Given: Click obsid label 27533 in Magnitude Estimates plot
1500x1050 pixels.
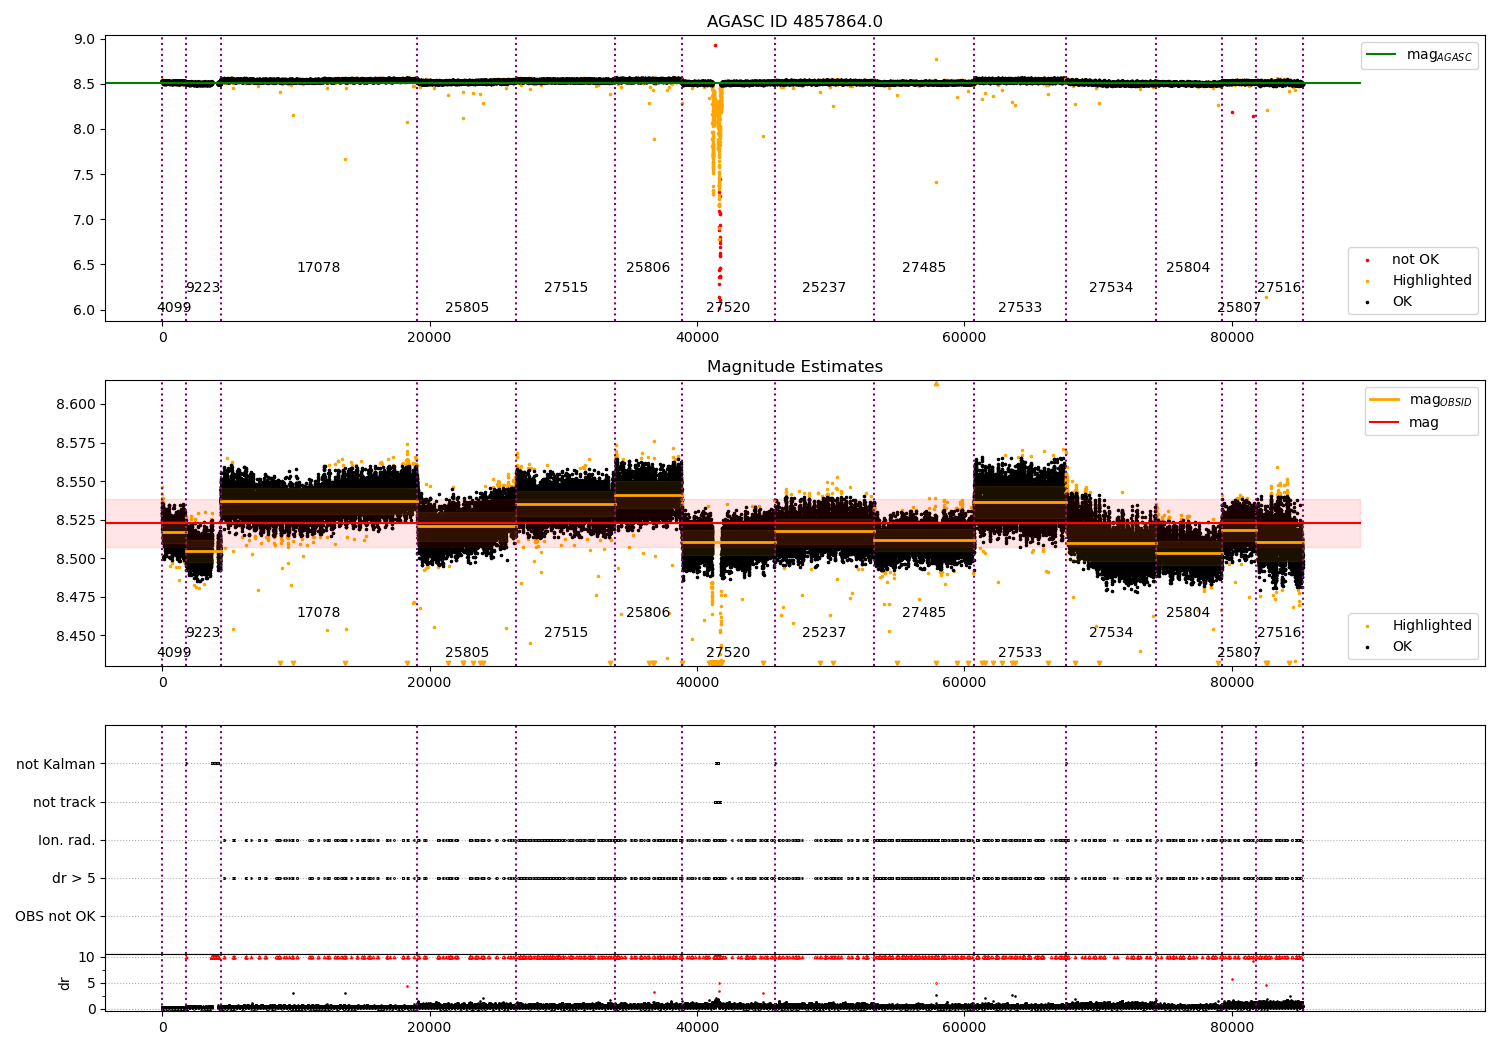Looking at the screenshot, I should point(1020,652).
